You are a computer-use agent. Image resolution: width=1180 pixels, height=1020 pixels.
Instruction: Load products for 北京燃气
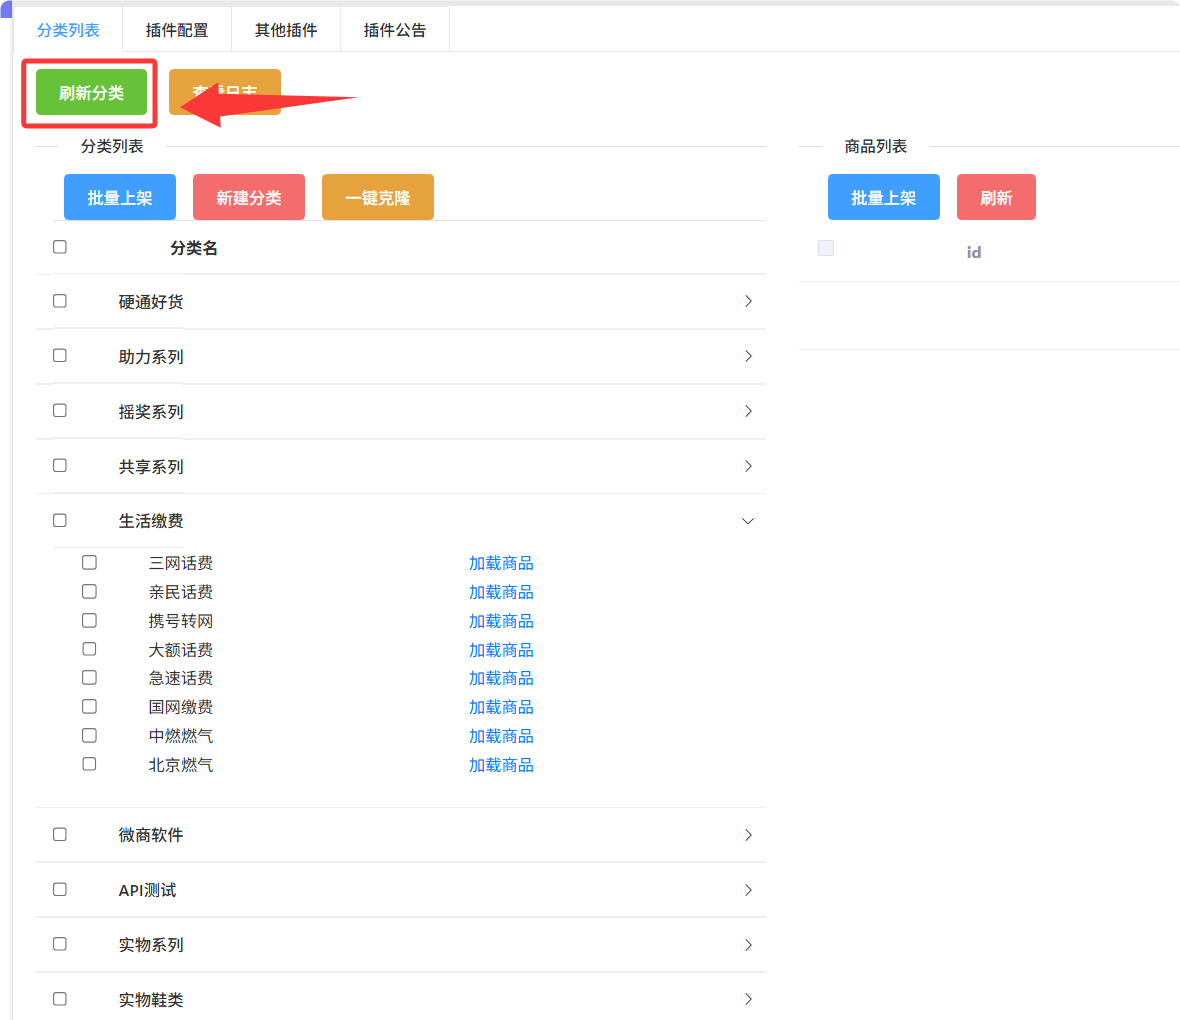click(501, 765)
